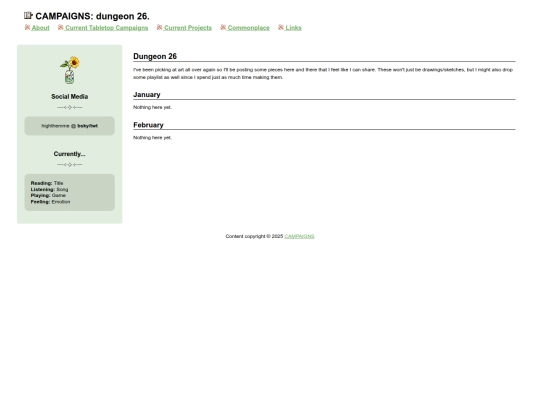Click the book icon beside the CAMPAIGNS title

click(28, 15)
